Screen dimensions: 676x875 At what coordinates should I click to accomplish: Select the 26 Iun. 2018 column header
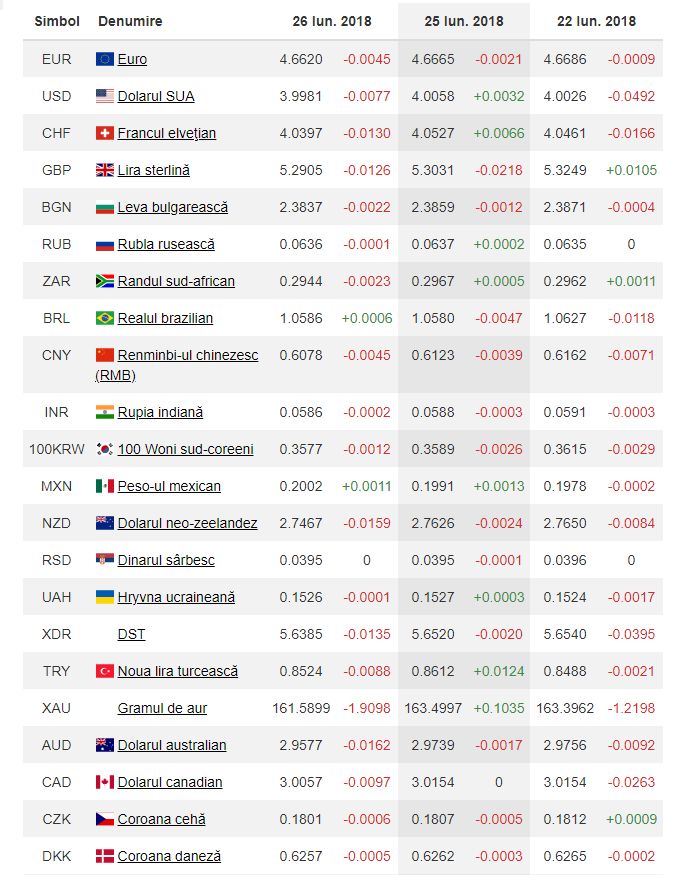click(x=331, y=21)
